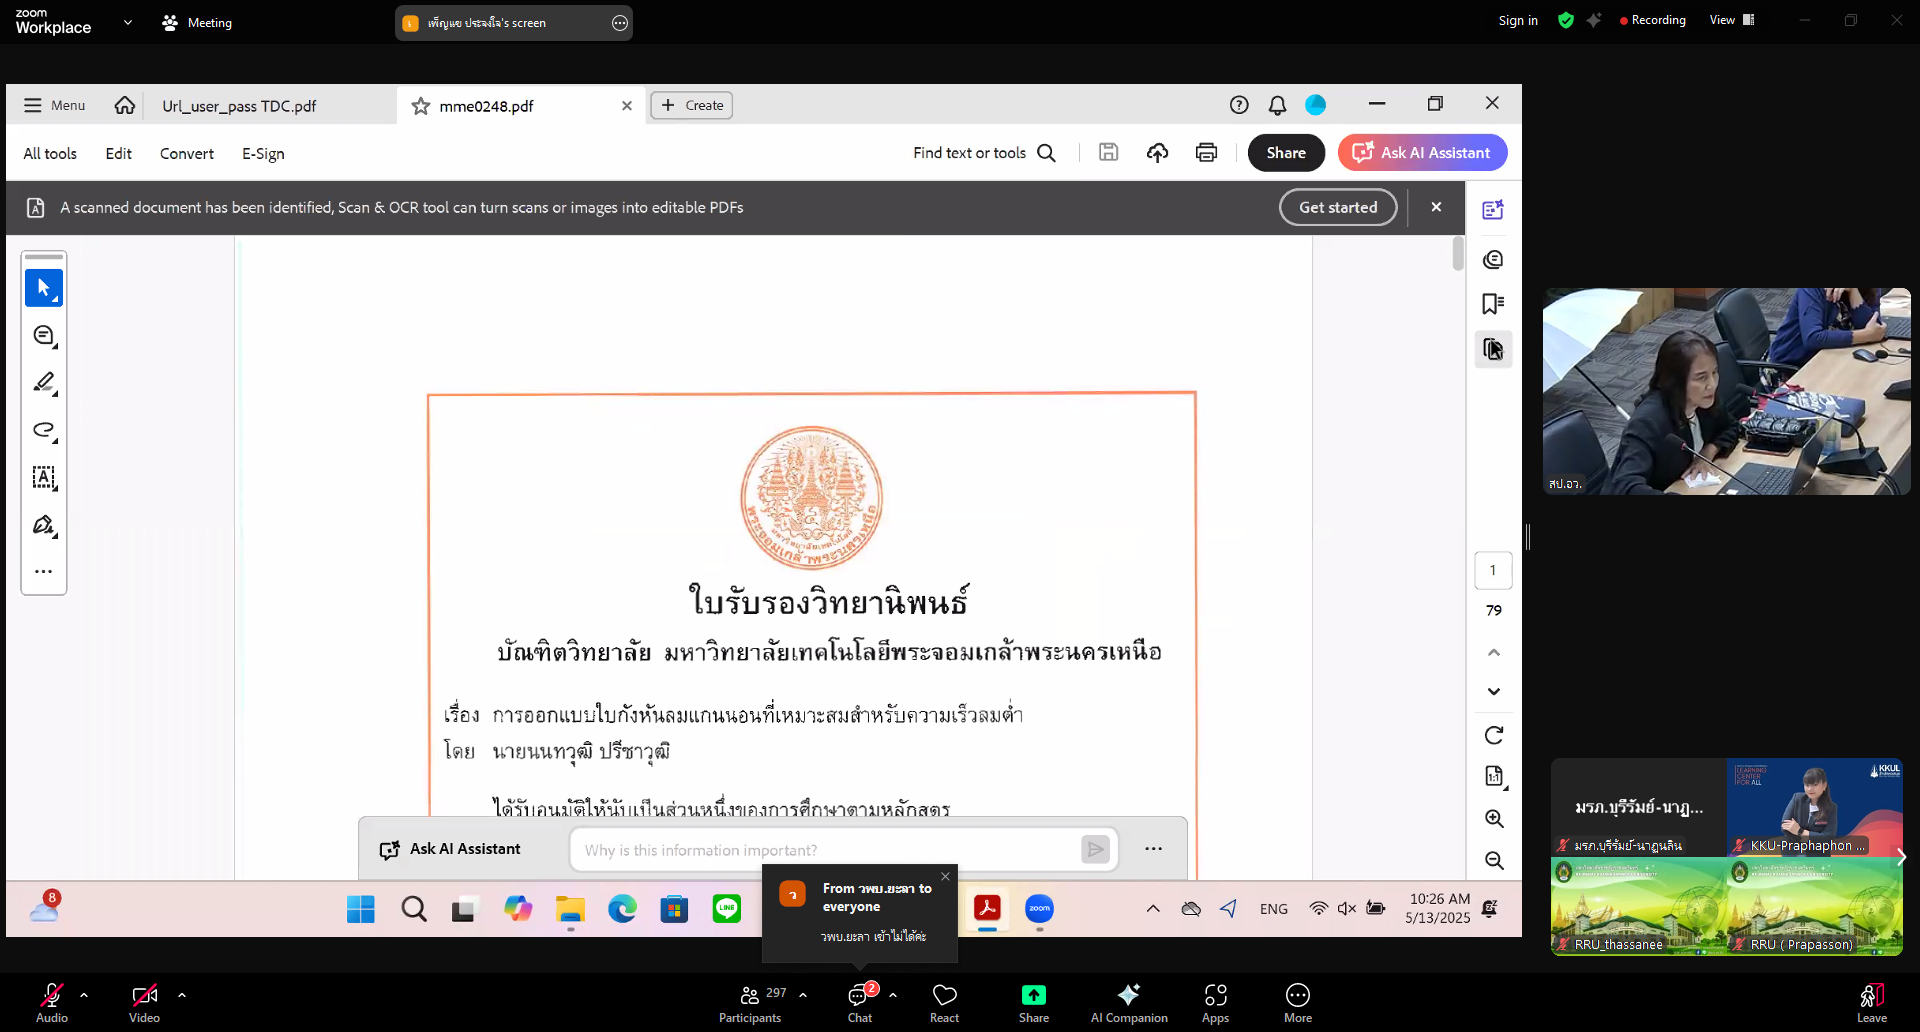The width and height of the screenshot is (1920, 1032).
Task: Show more tools in the quick toolbar
Action: (x=44, y=572)
